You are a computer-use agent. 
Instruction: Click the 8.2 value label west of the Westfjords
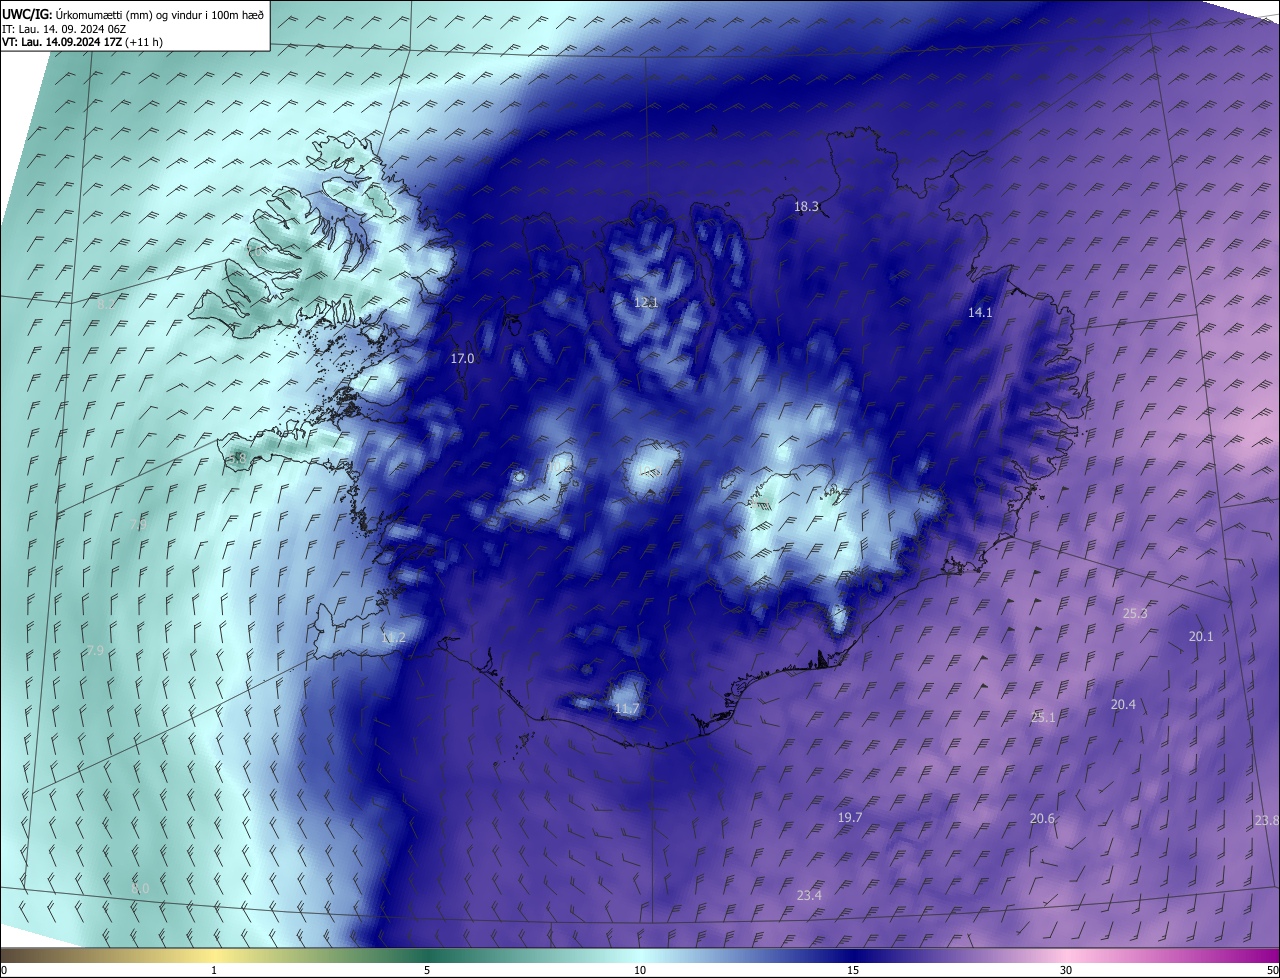(106, 304)
